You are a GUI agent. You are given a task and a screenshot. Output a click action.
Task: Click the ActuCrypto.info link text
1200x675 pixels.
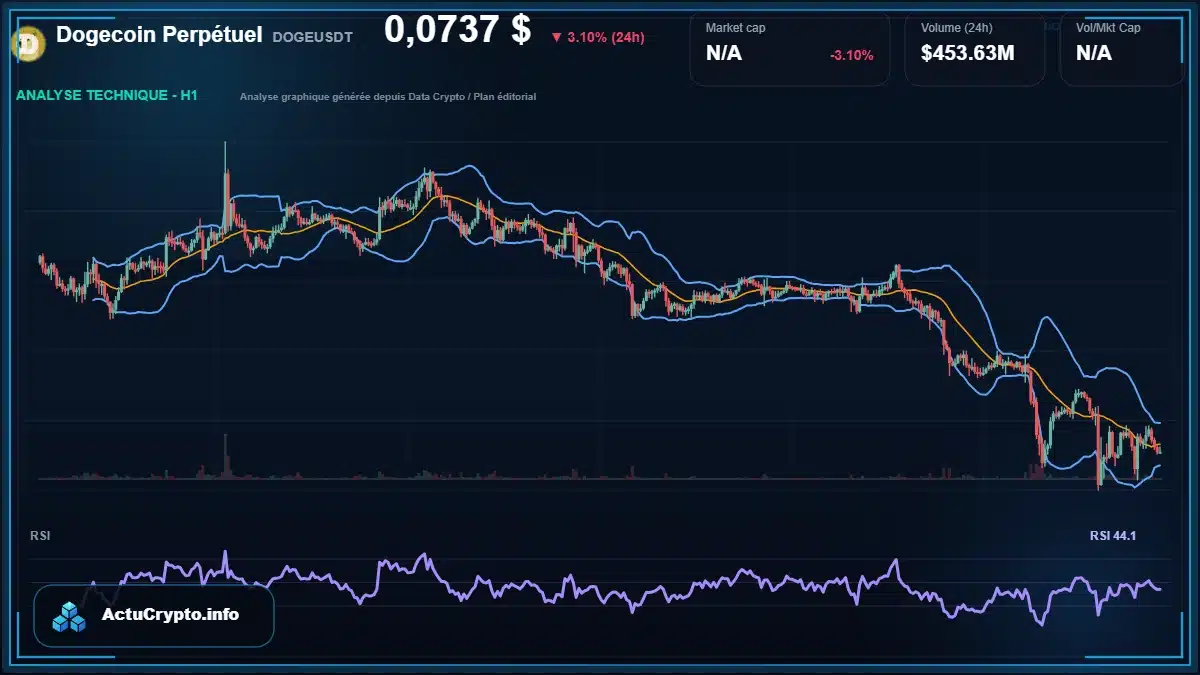pos(171,615)
